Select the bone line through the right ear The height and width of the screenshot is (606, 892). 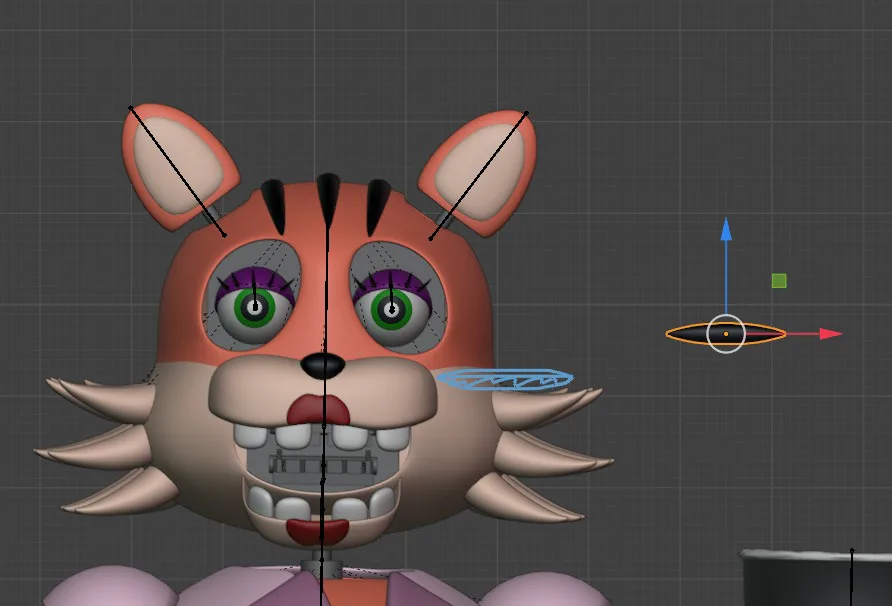(478, 176)
